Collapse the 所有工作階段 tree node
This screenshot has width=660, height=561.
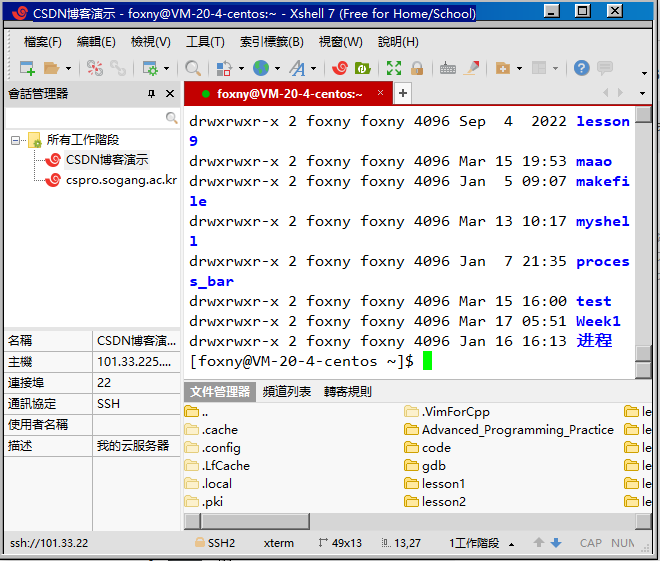[16, 140]
